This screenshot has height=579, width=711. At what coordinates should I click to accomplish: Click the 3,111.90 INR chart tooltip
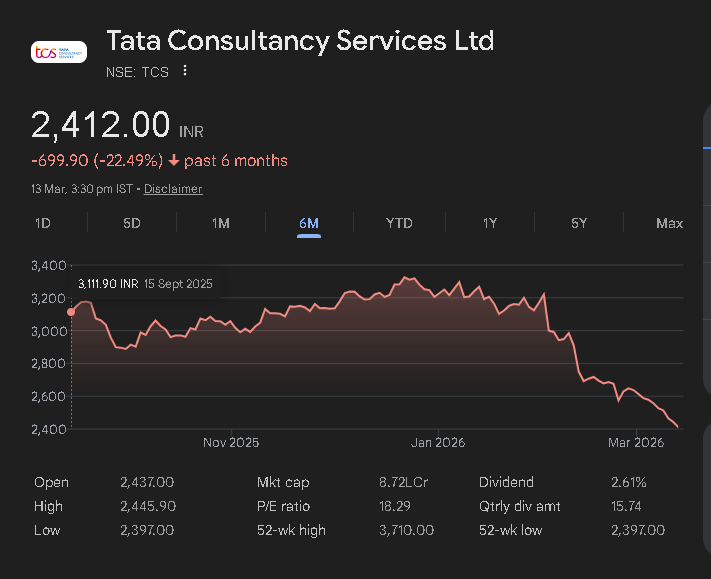coord(145,284)
